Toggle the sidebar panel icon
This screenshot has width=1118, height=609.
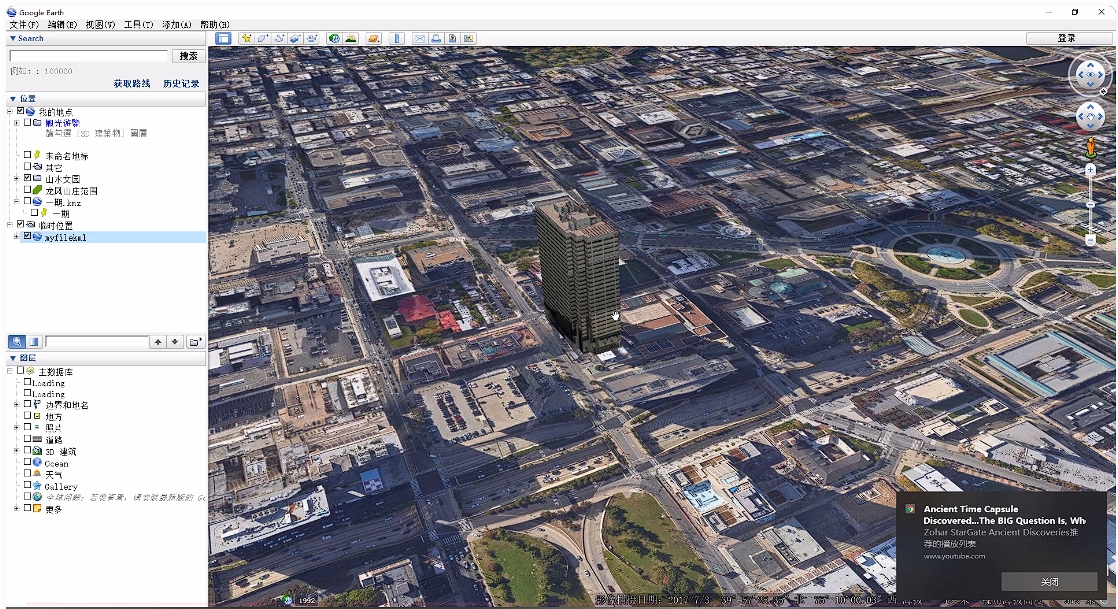[223, 38]
